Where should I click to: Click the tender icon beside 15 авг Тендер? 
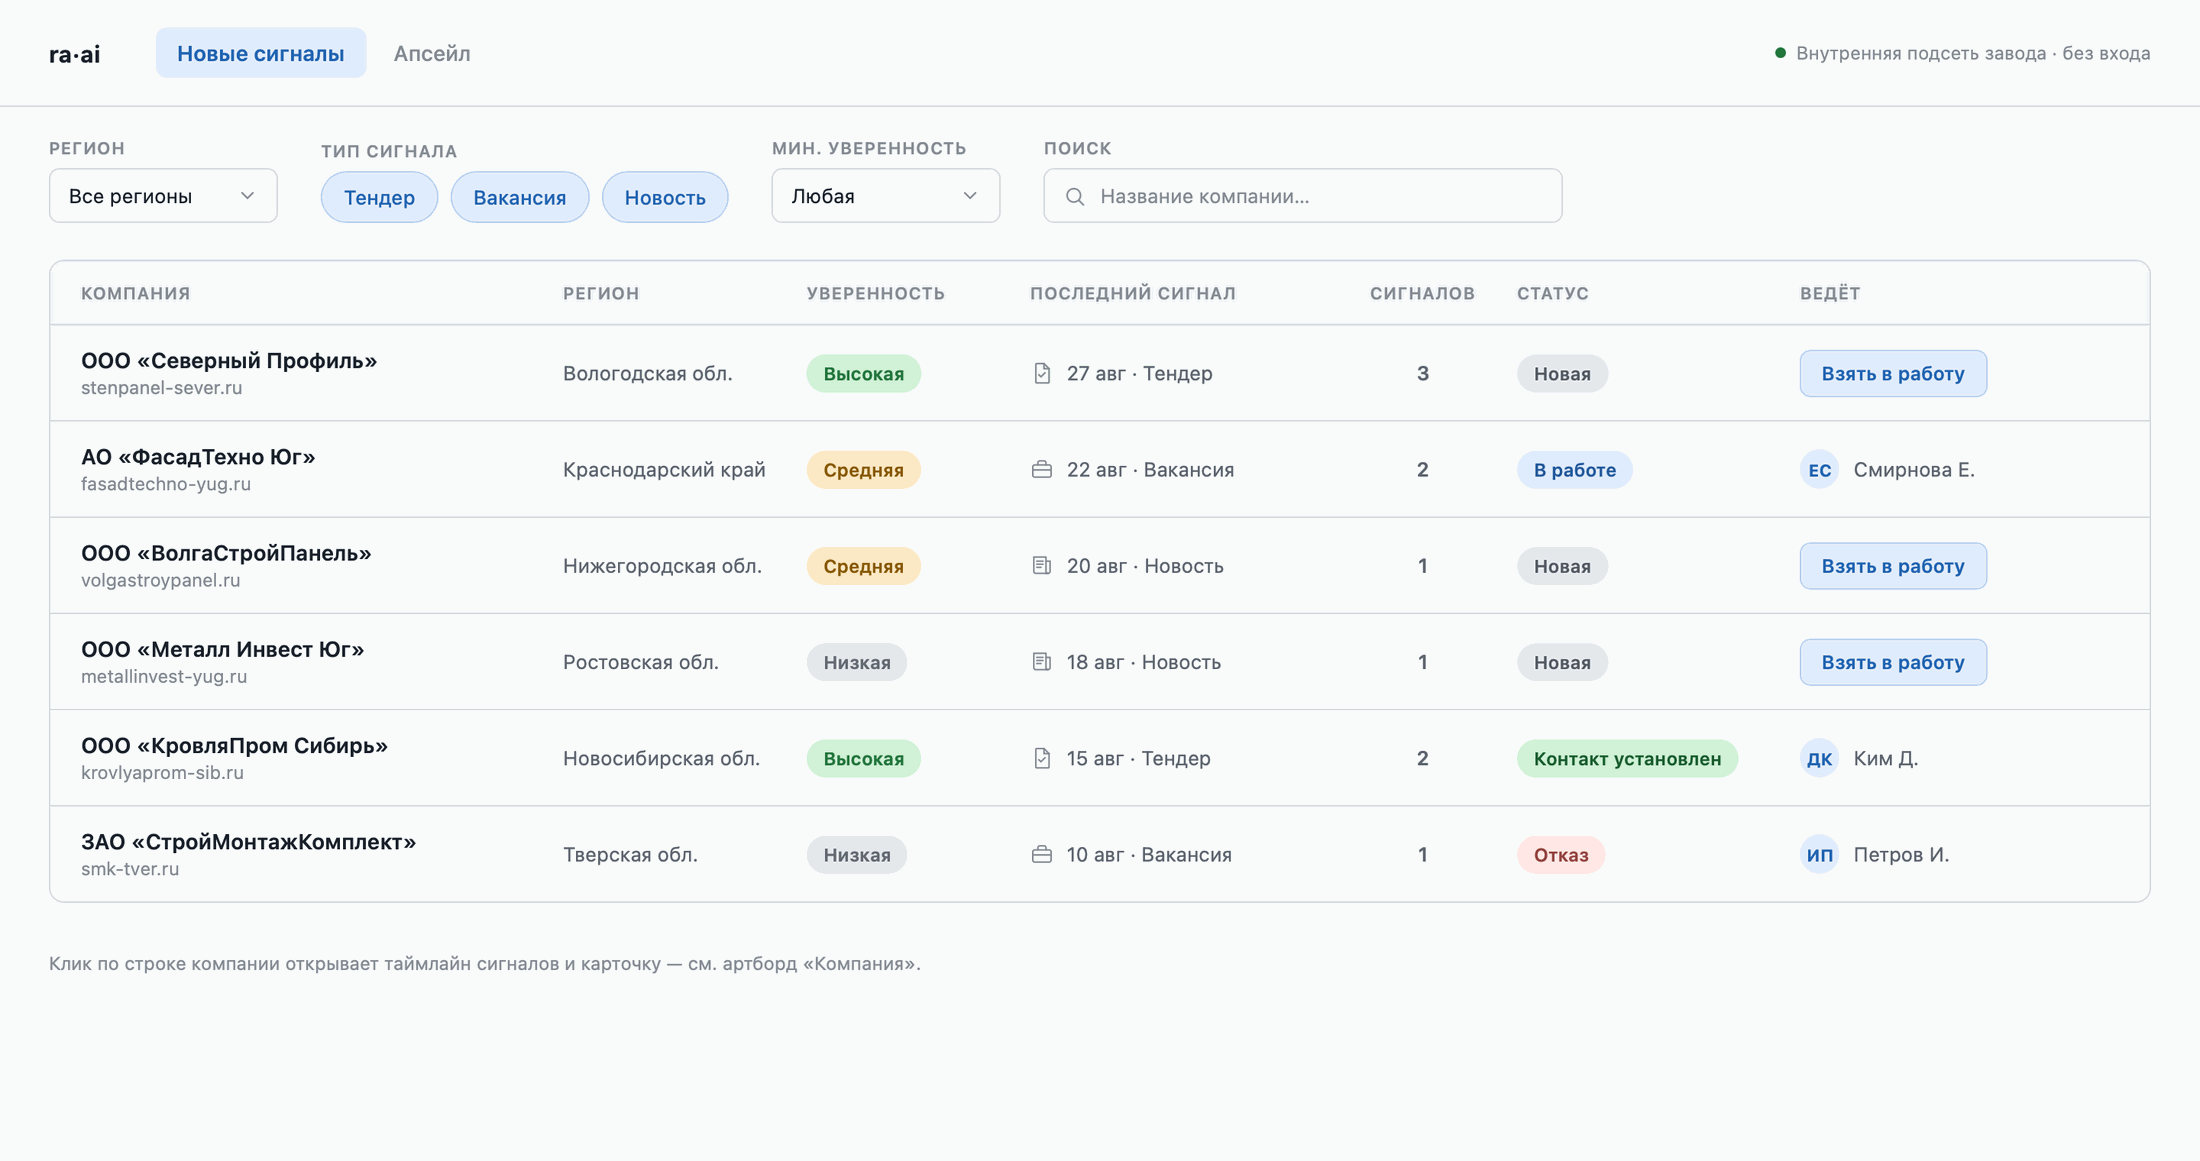(1042, 758)
